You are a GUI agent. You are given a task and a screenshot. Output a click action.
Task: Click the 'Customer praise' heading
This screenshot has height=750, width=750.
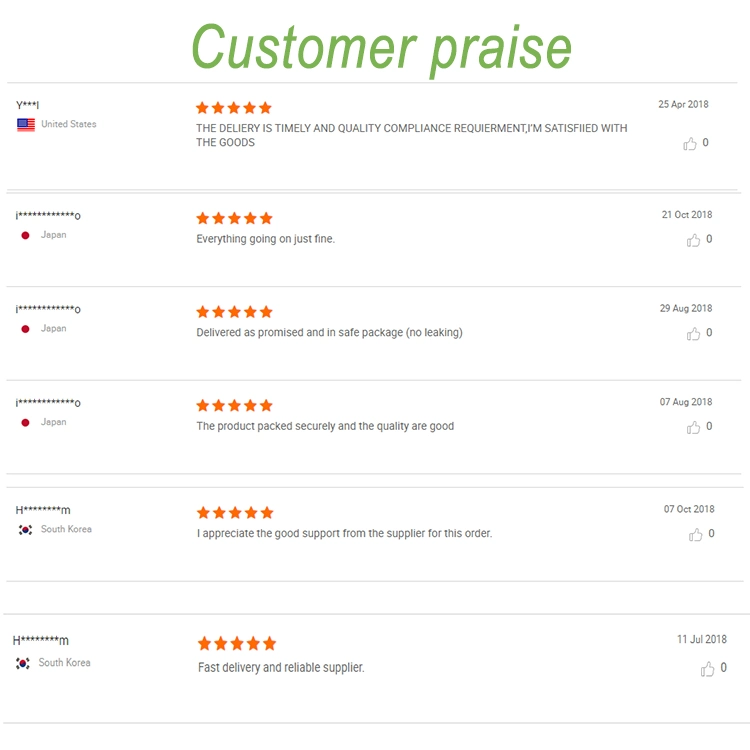381,46
